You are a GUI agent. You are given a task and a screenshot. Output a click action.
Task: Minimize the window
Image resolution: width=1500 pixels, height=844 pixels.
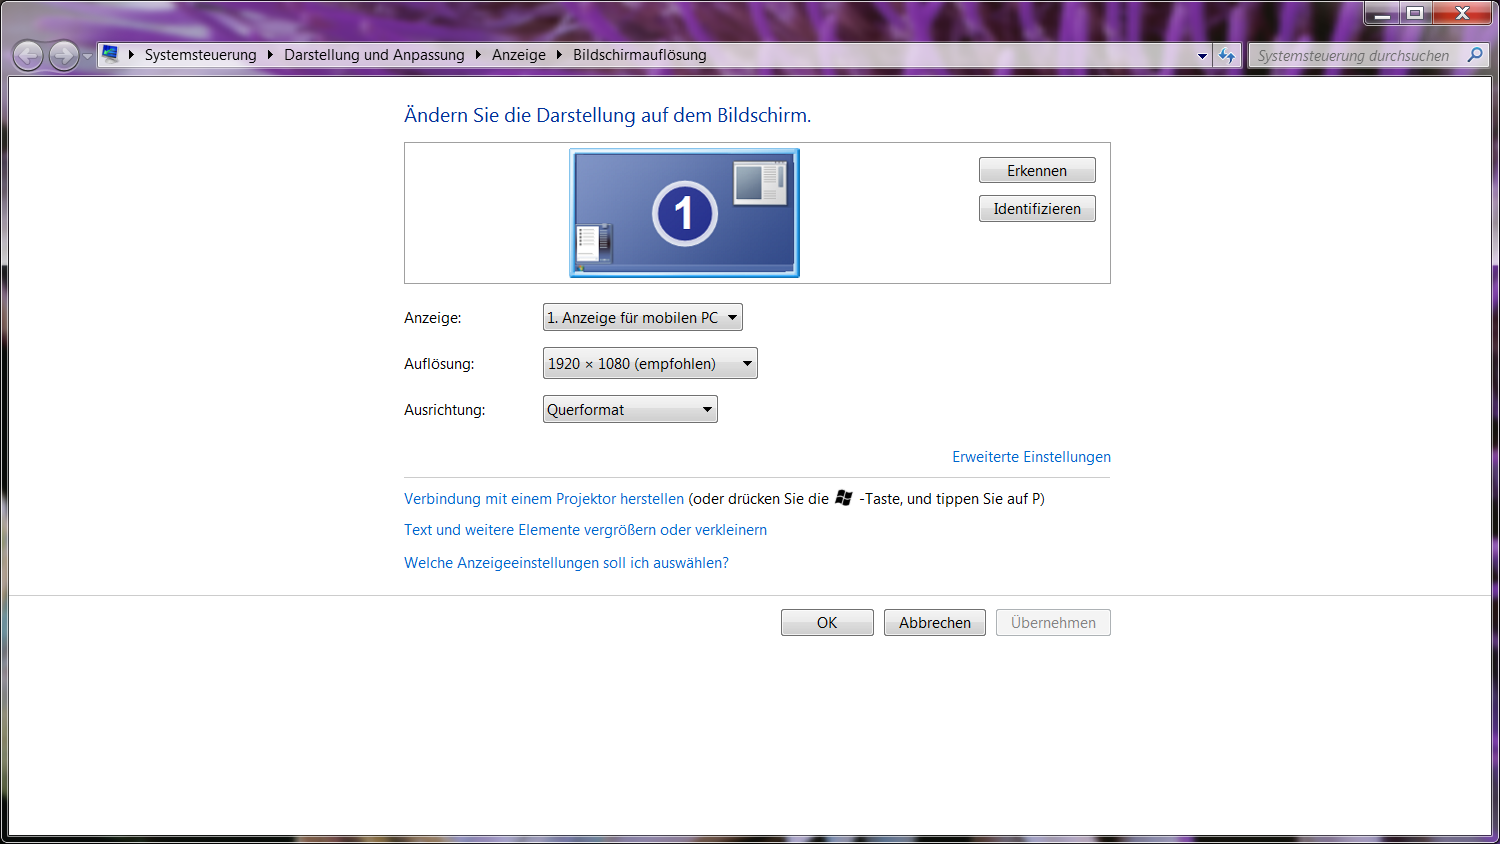pyautogui.click(x=1382, y=13)
